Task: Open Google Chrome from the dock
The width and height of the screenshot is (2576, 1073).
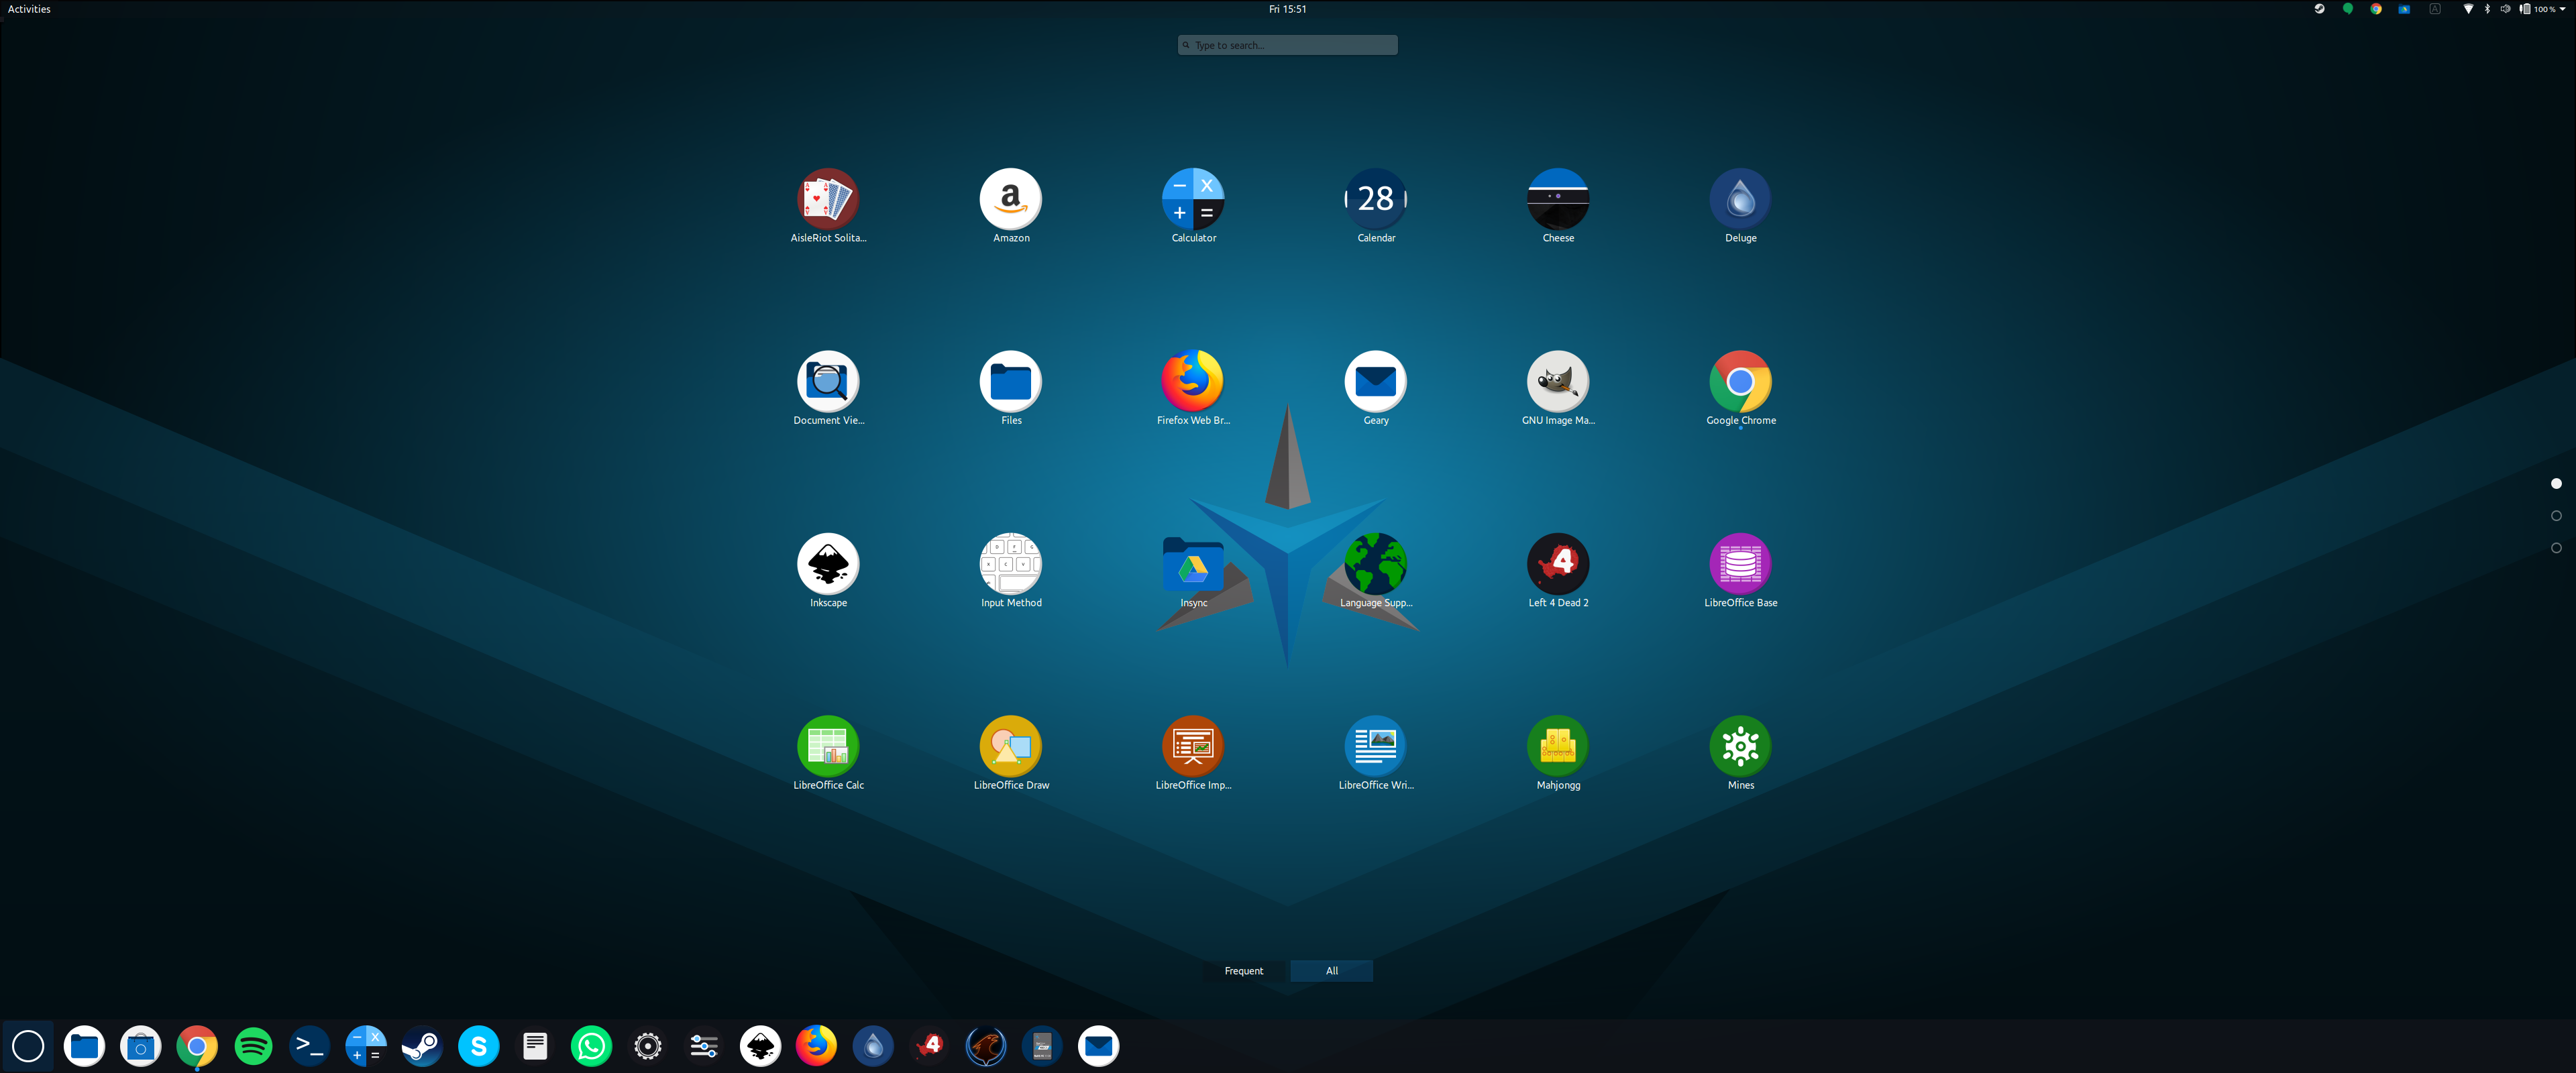Action: pos(197,1046)
